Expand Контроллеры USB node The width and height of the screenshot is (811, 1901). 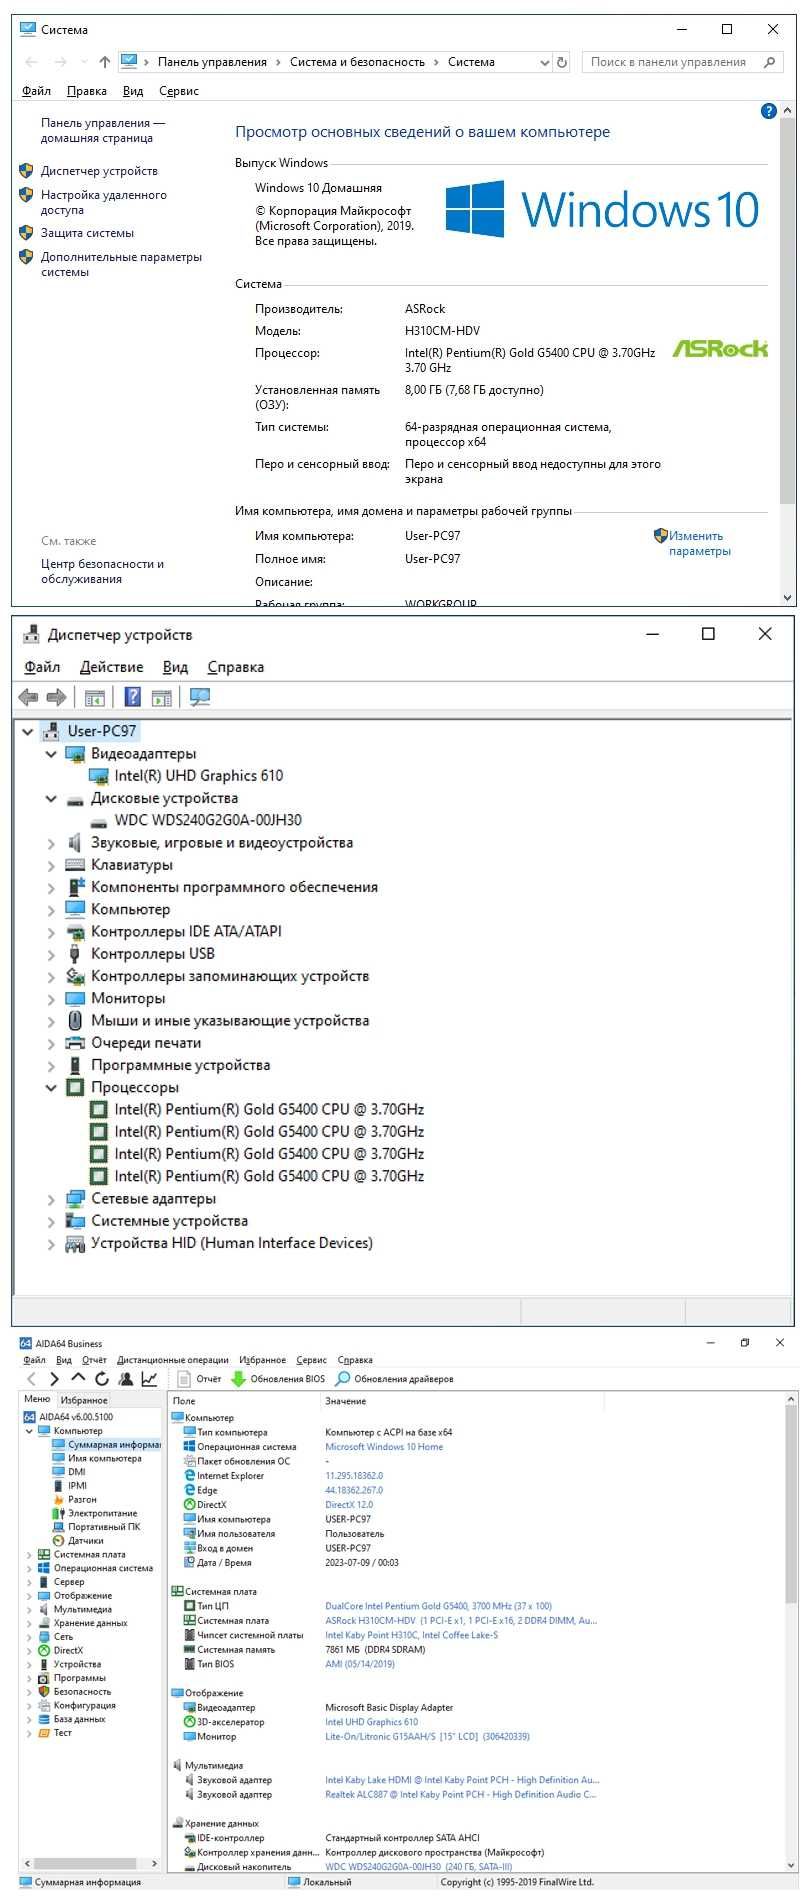pyautogui.click(x=51, y=954)
